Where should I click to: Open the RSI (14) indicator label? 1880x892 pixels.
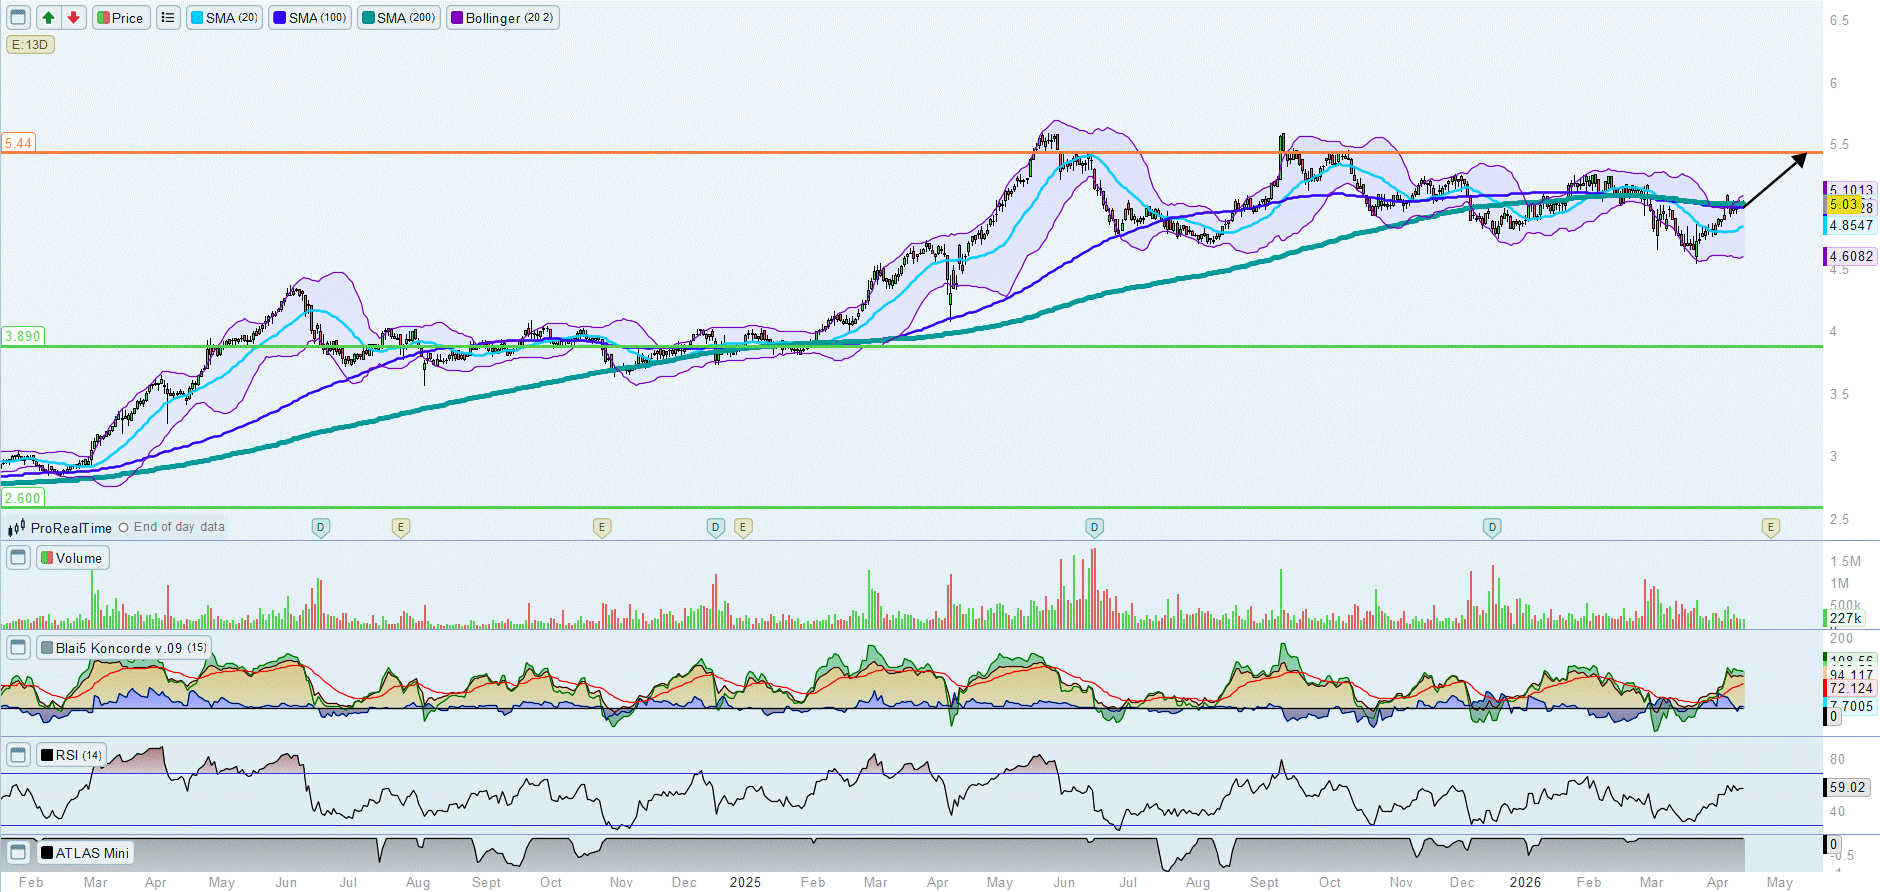coord(71,755)
